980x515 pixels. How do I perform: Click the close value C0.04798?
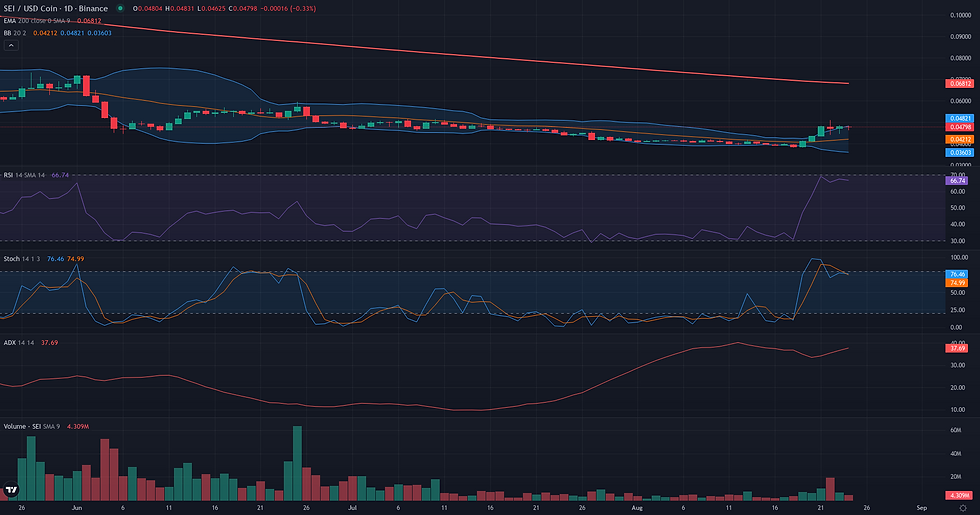[x=243, y=9]
